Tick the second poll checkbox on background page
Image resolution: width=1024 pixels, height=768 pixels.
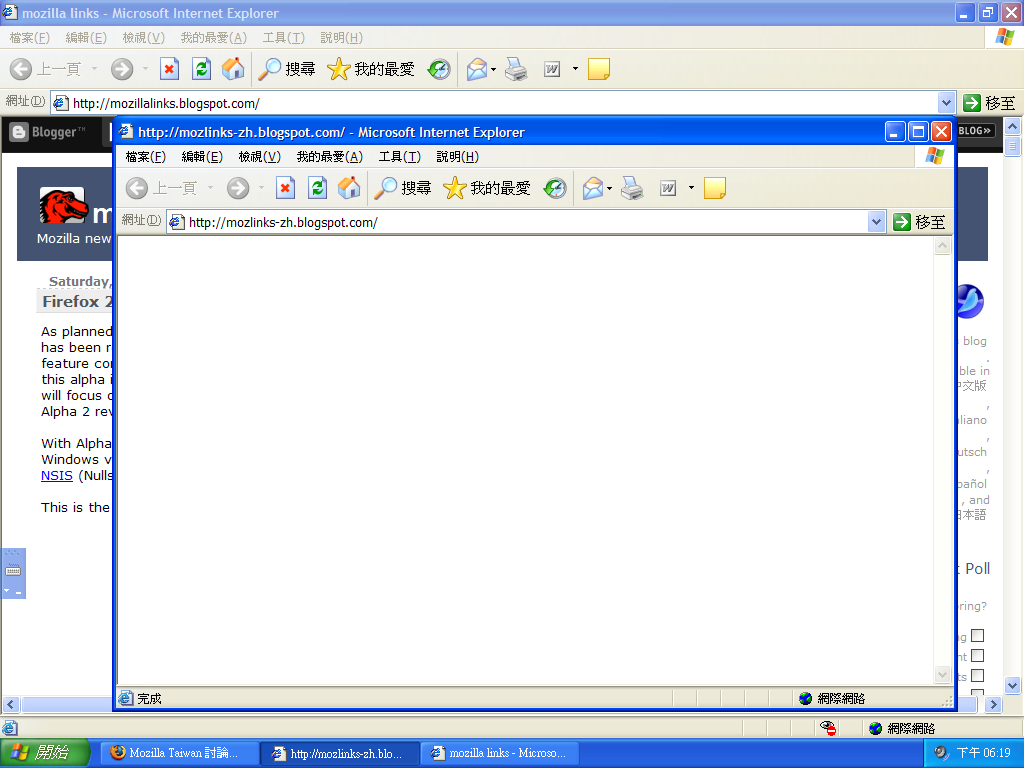pyautogui.click(x=978, y=656)
